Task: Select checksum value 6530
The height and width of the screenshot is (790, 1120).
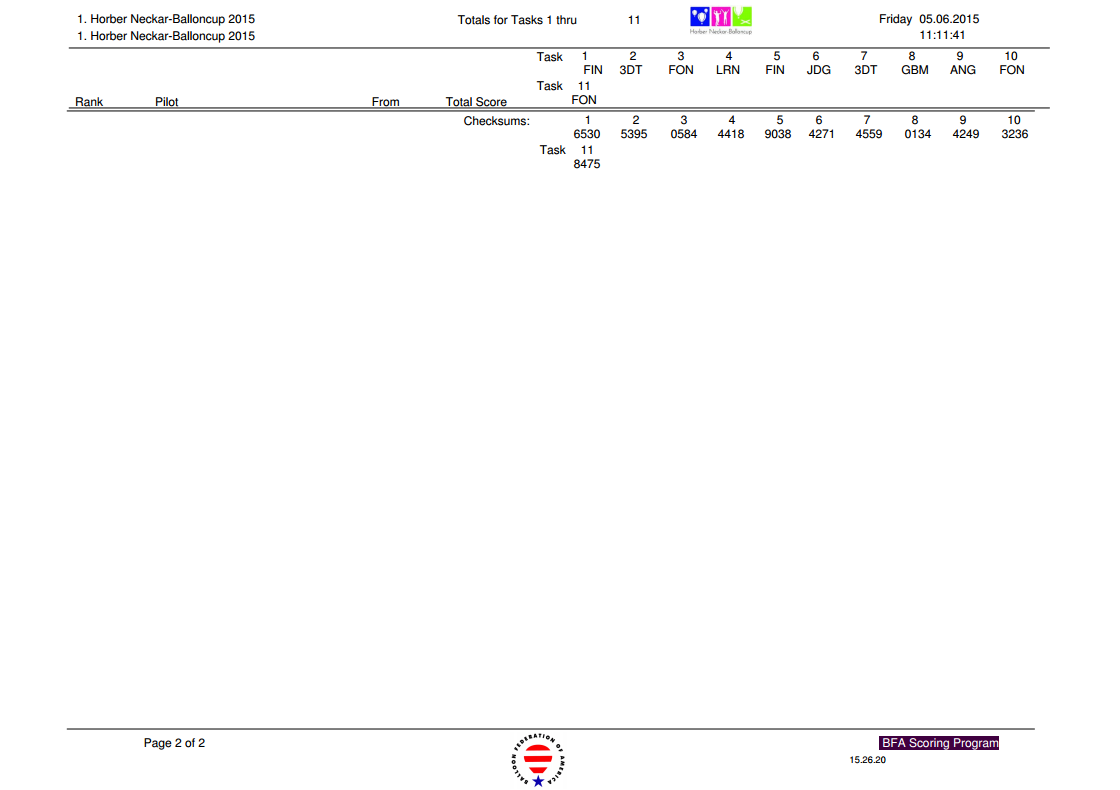Action: click(586, 134)
